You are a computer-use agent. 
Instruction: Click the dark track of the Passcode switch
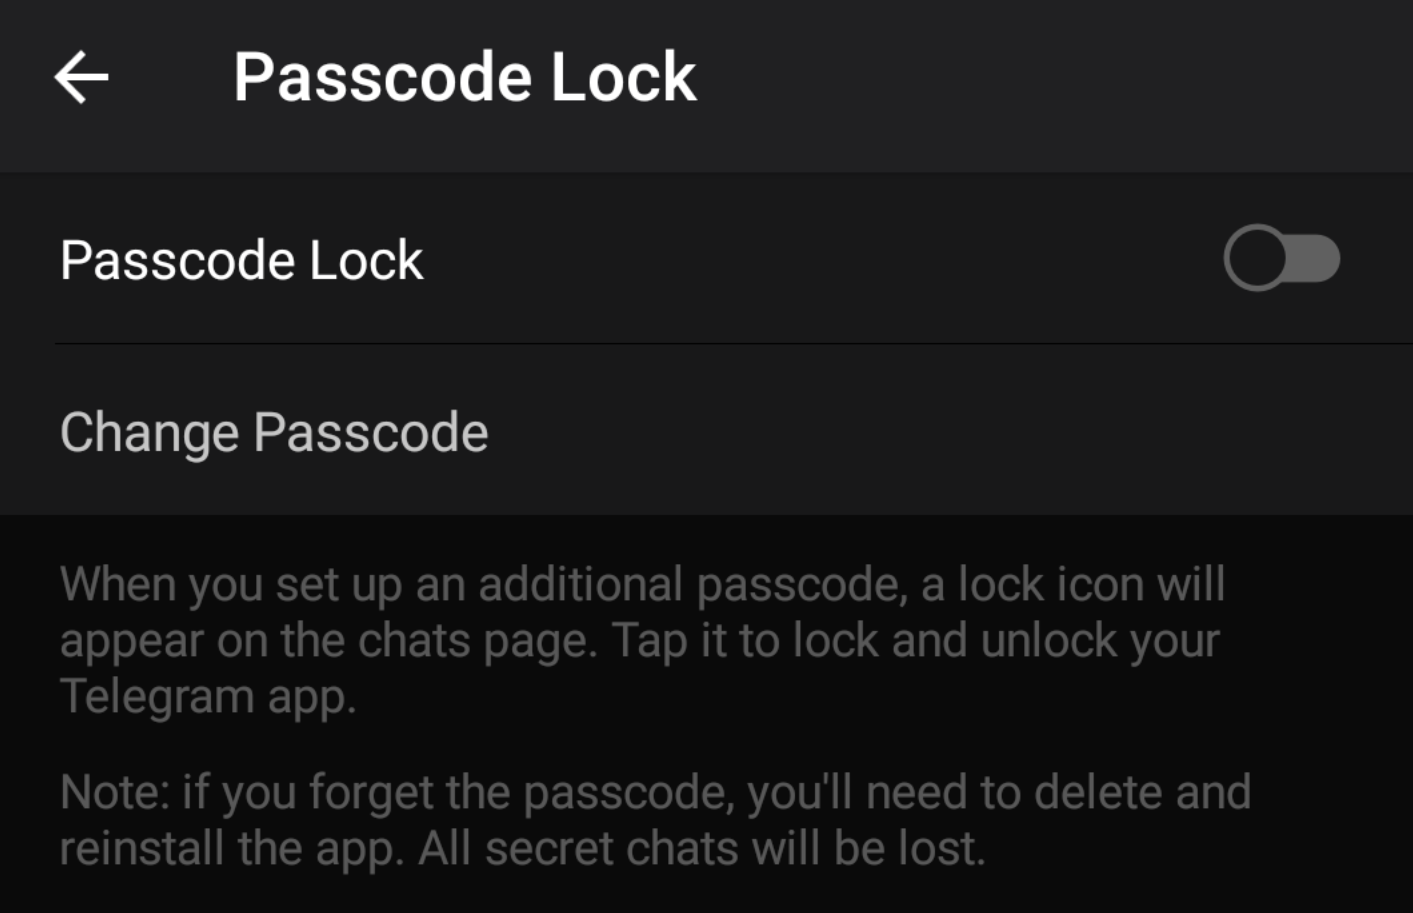pos(1315,258)
